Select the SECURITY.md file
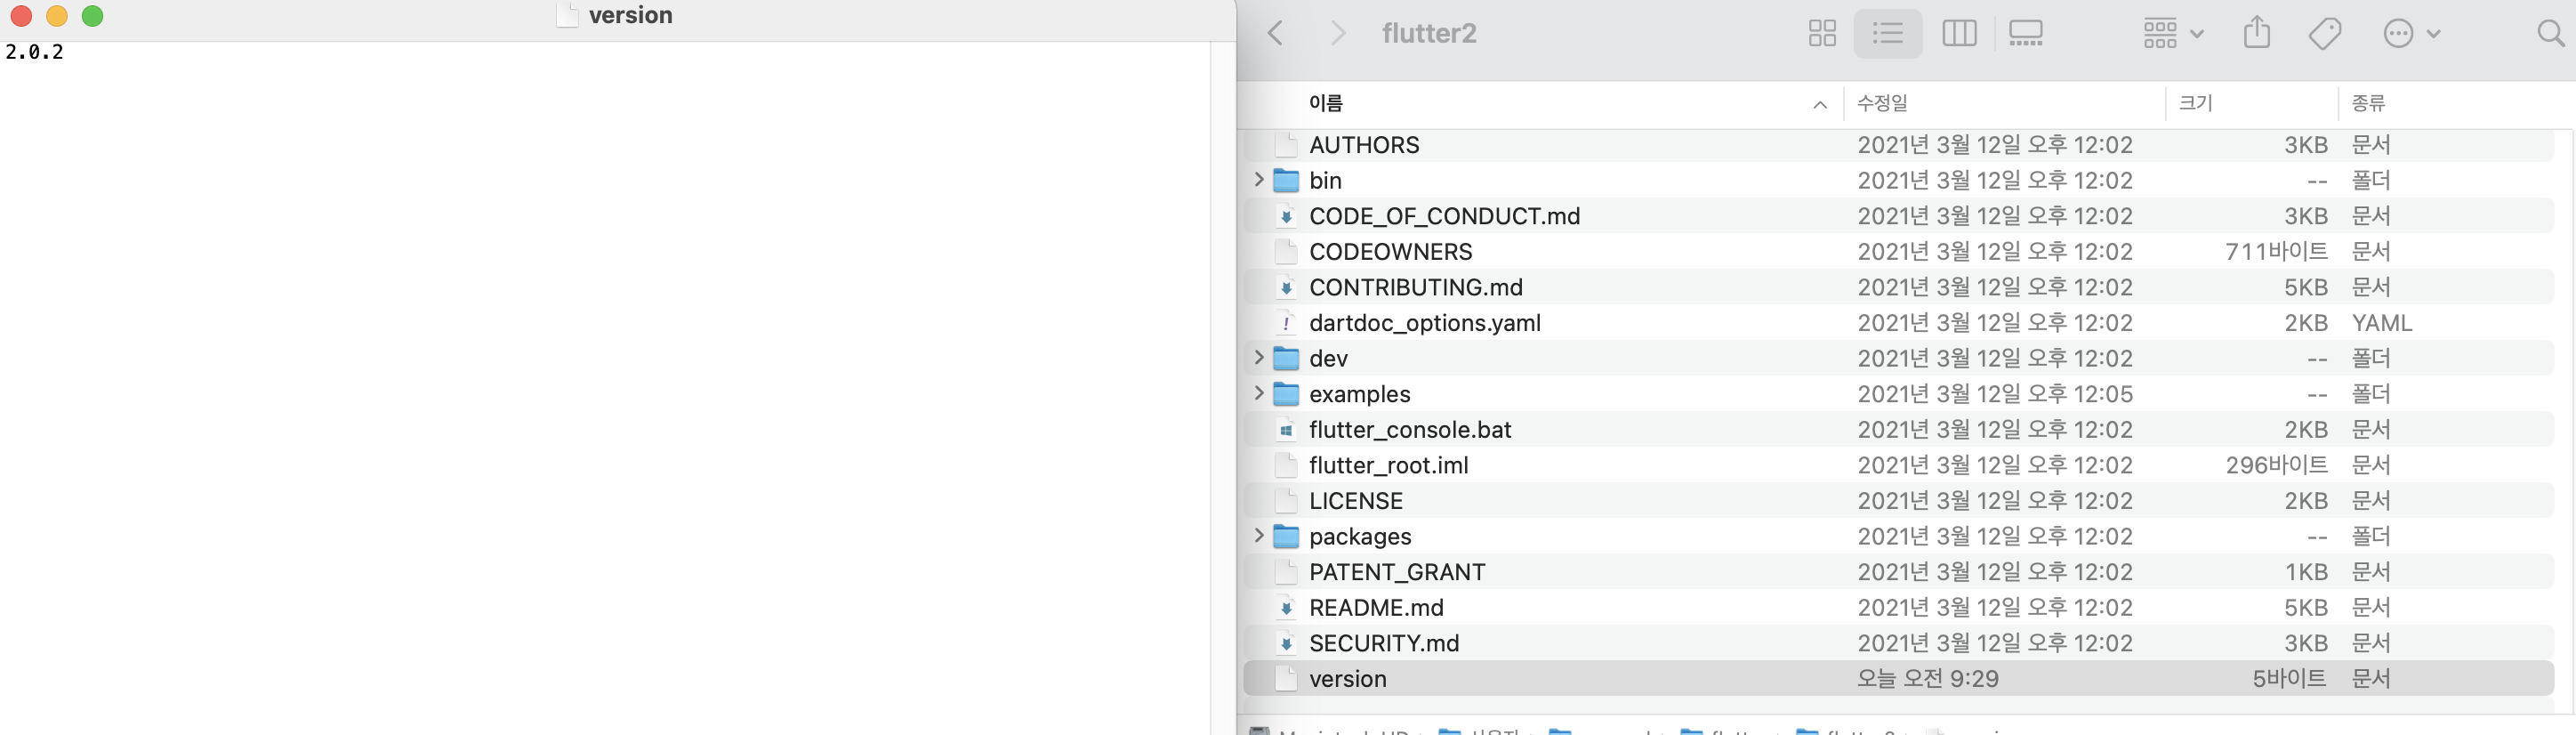Viewport: 2576px width, 735px height. click(x=1898, y=643)
